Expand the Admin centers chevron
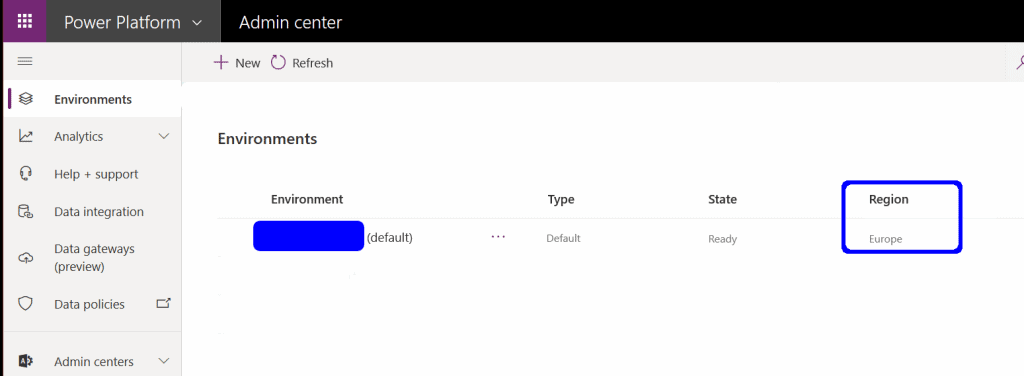 click(x=164, y=361)
